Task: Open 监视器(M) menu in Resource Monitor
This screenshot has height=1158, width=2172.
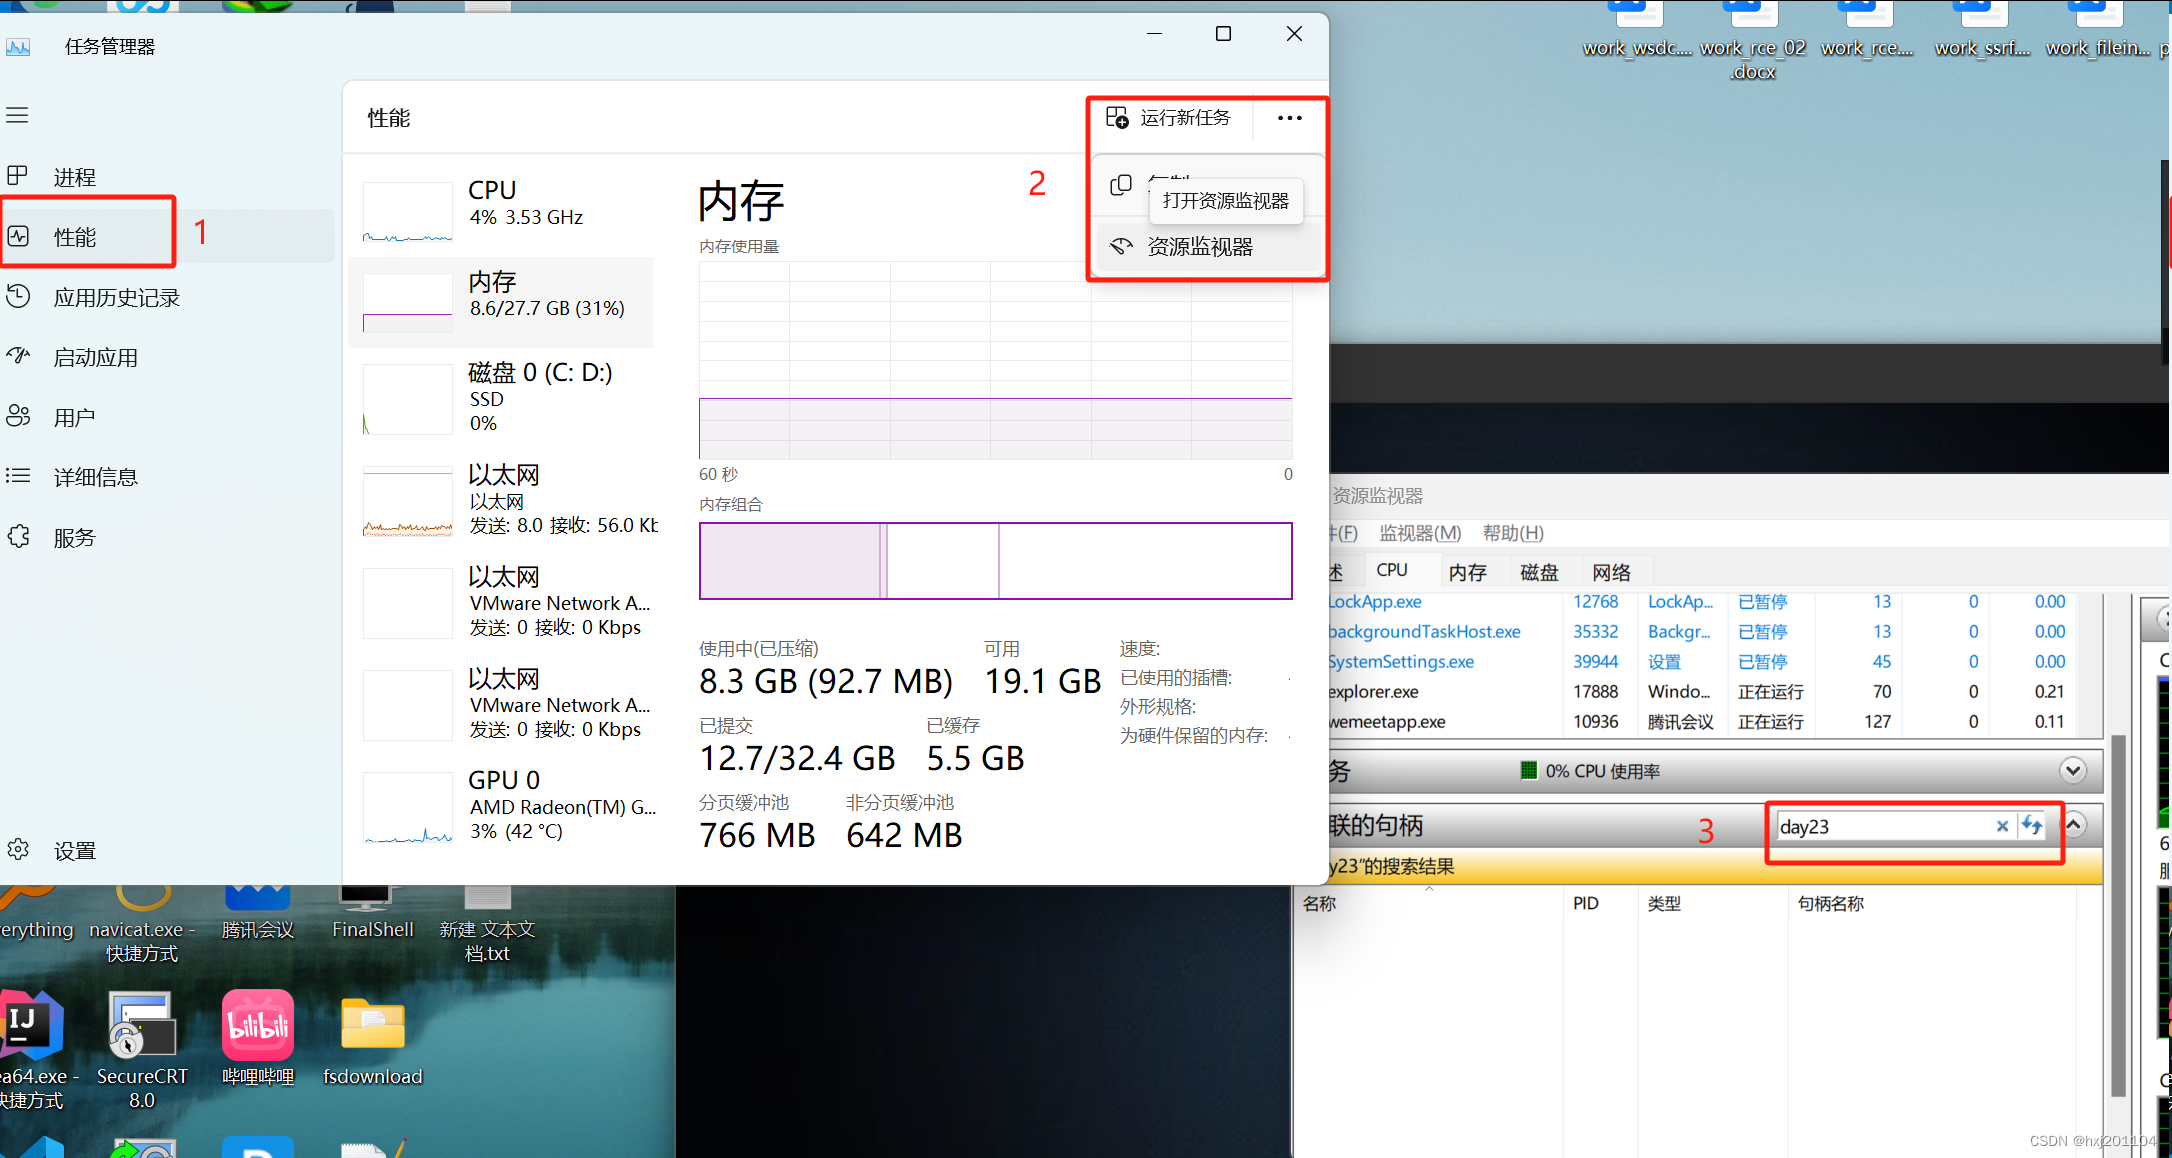Action: (x=1419, y=533)
